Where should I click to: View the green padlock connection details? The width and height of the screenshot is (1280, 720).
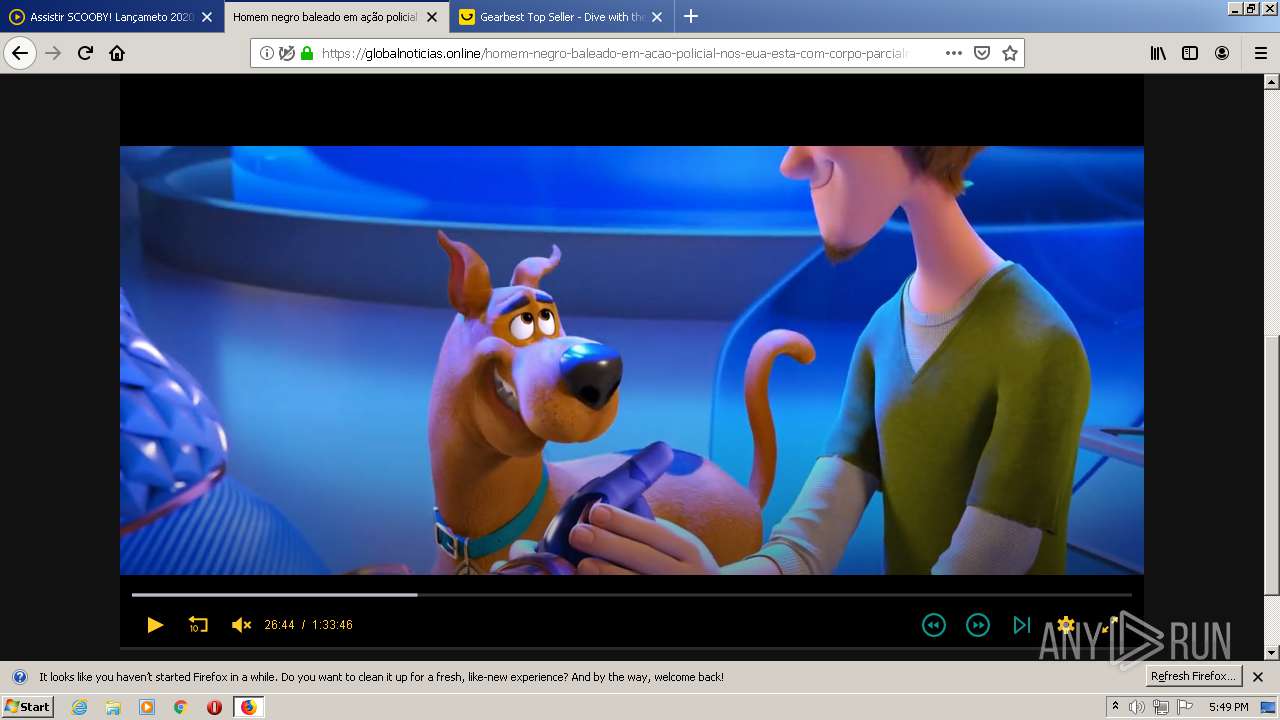(307, 53)
